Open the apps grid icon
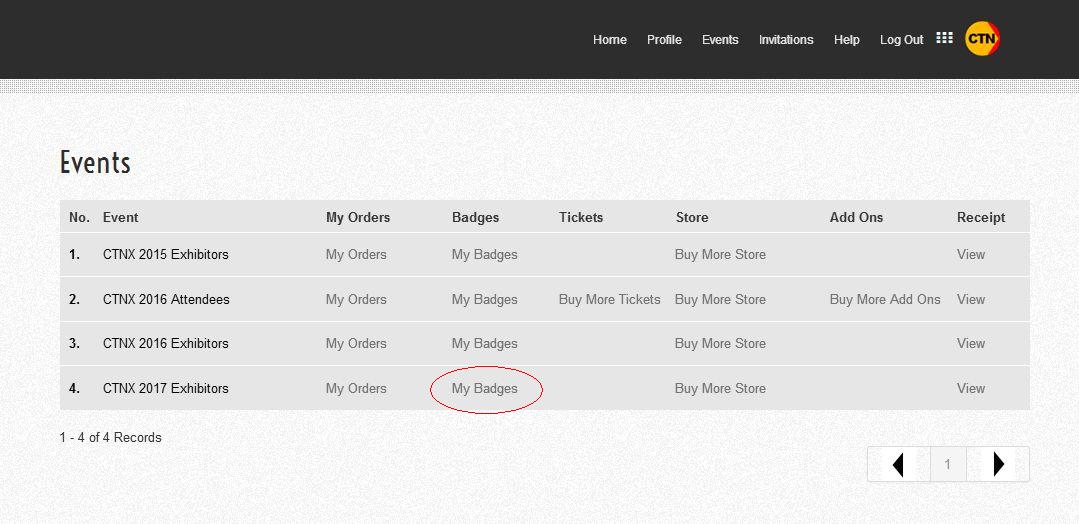This screenshot has height=524, width=1079. click(x=944, y=38)
